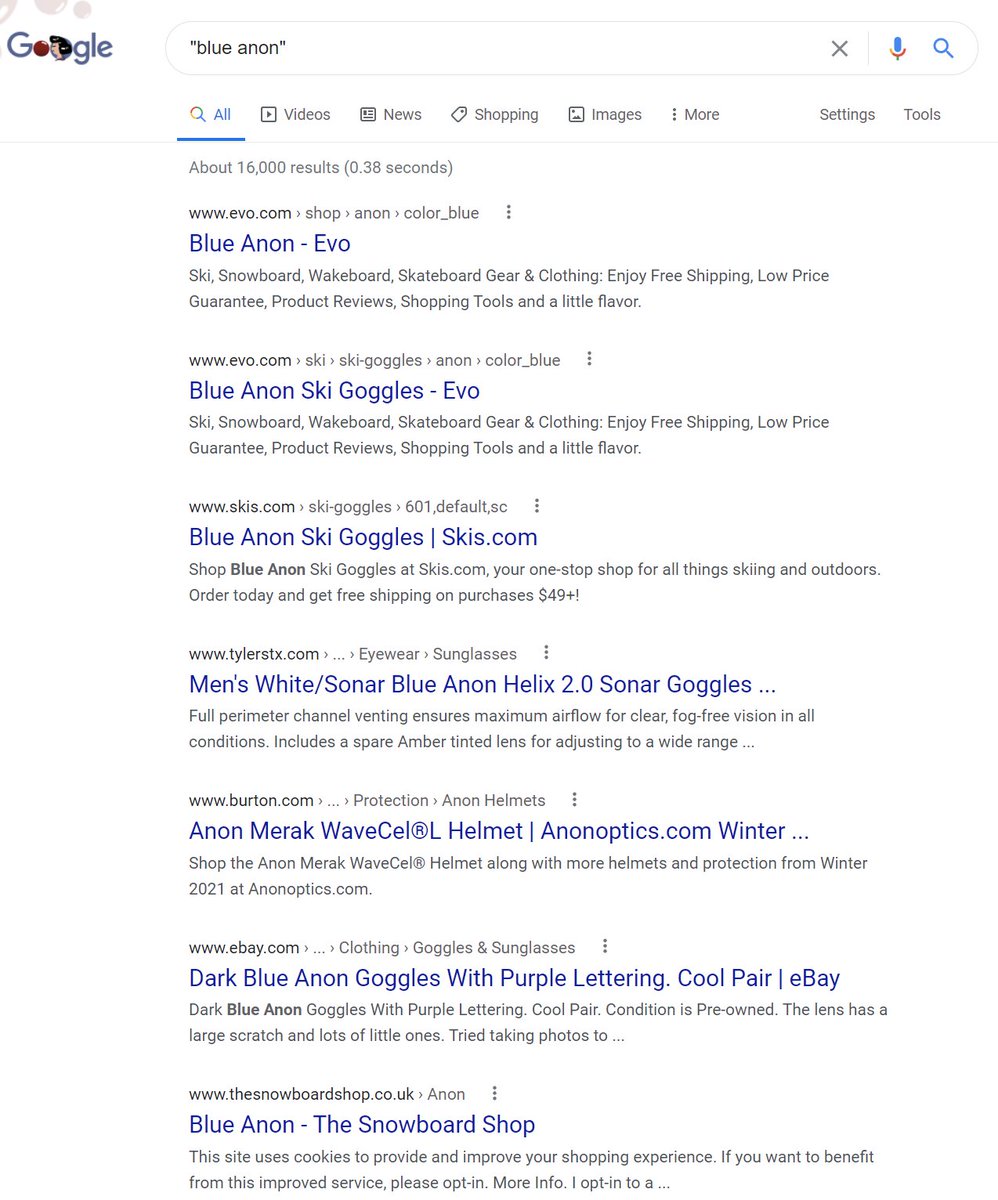Click Snowboard Shop snippet about cookies
This screenshot has width=998, height=1200.
[x=532, y=1170]
